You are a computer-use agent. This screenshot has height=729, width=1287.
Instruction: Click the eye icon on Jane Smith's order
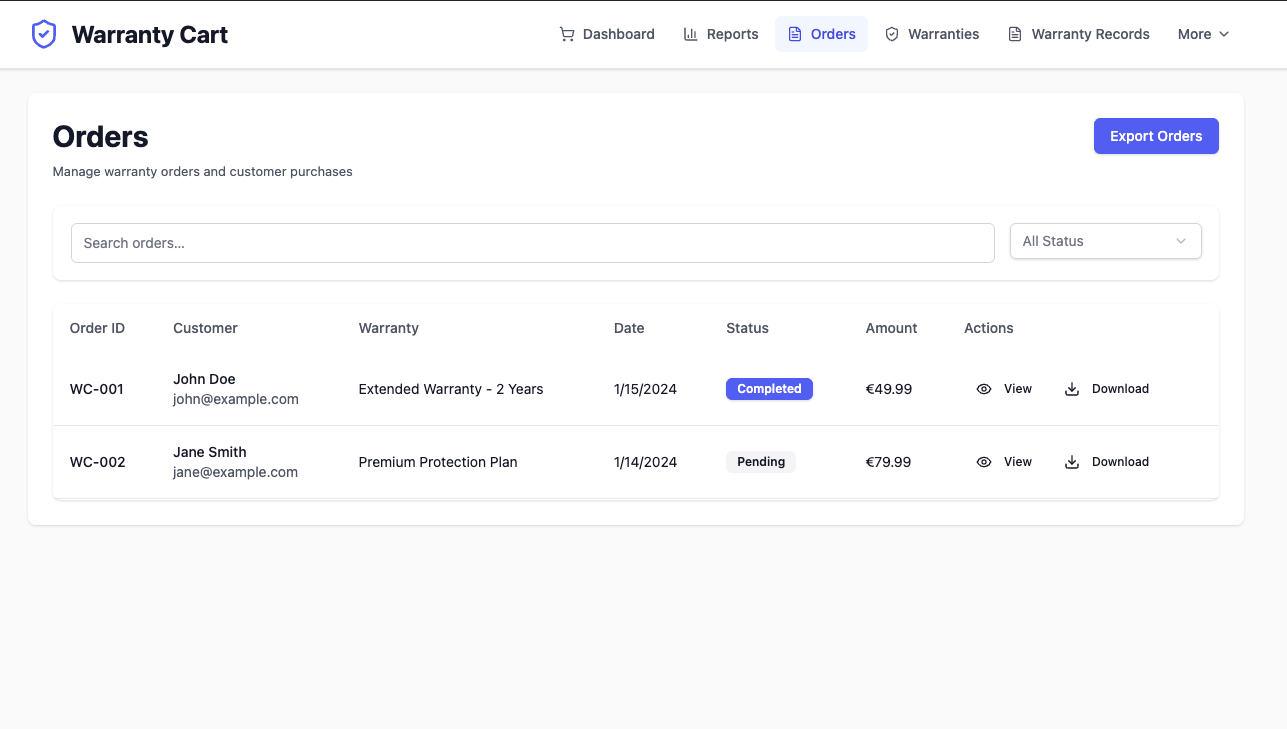[x=983, y=462]
